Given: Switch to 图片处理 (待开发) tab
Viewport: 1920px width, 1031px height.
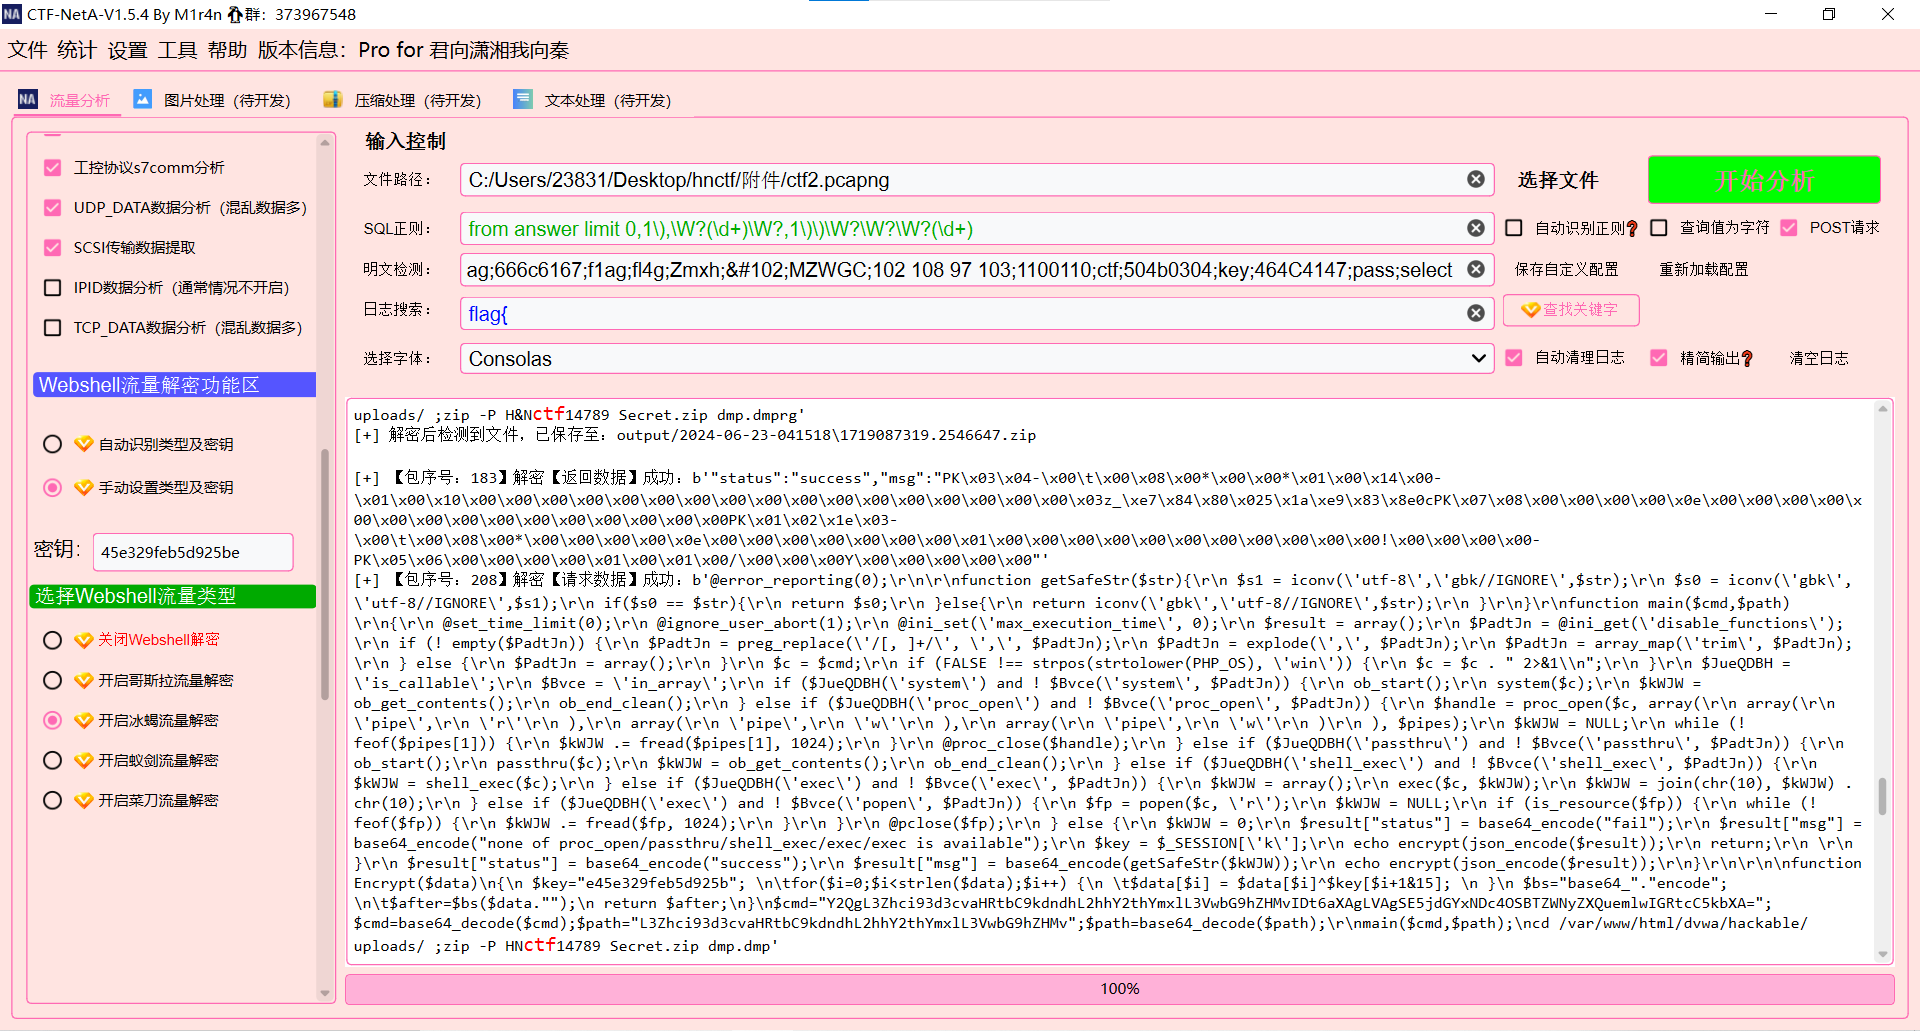Looking at the screenshot, I should [212, 100].
